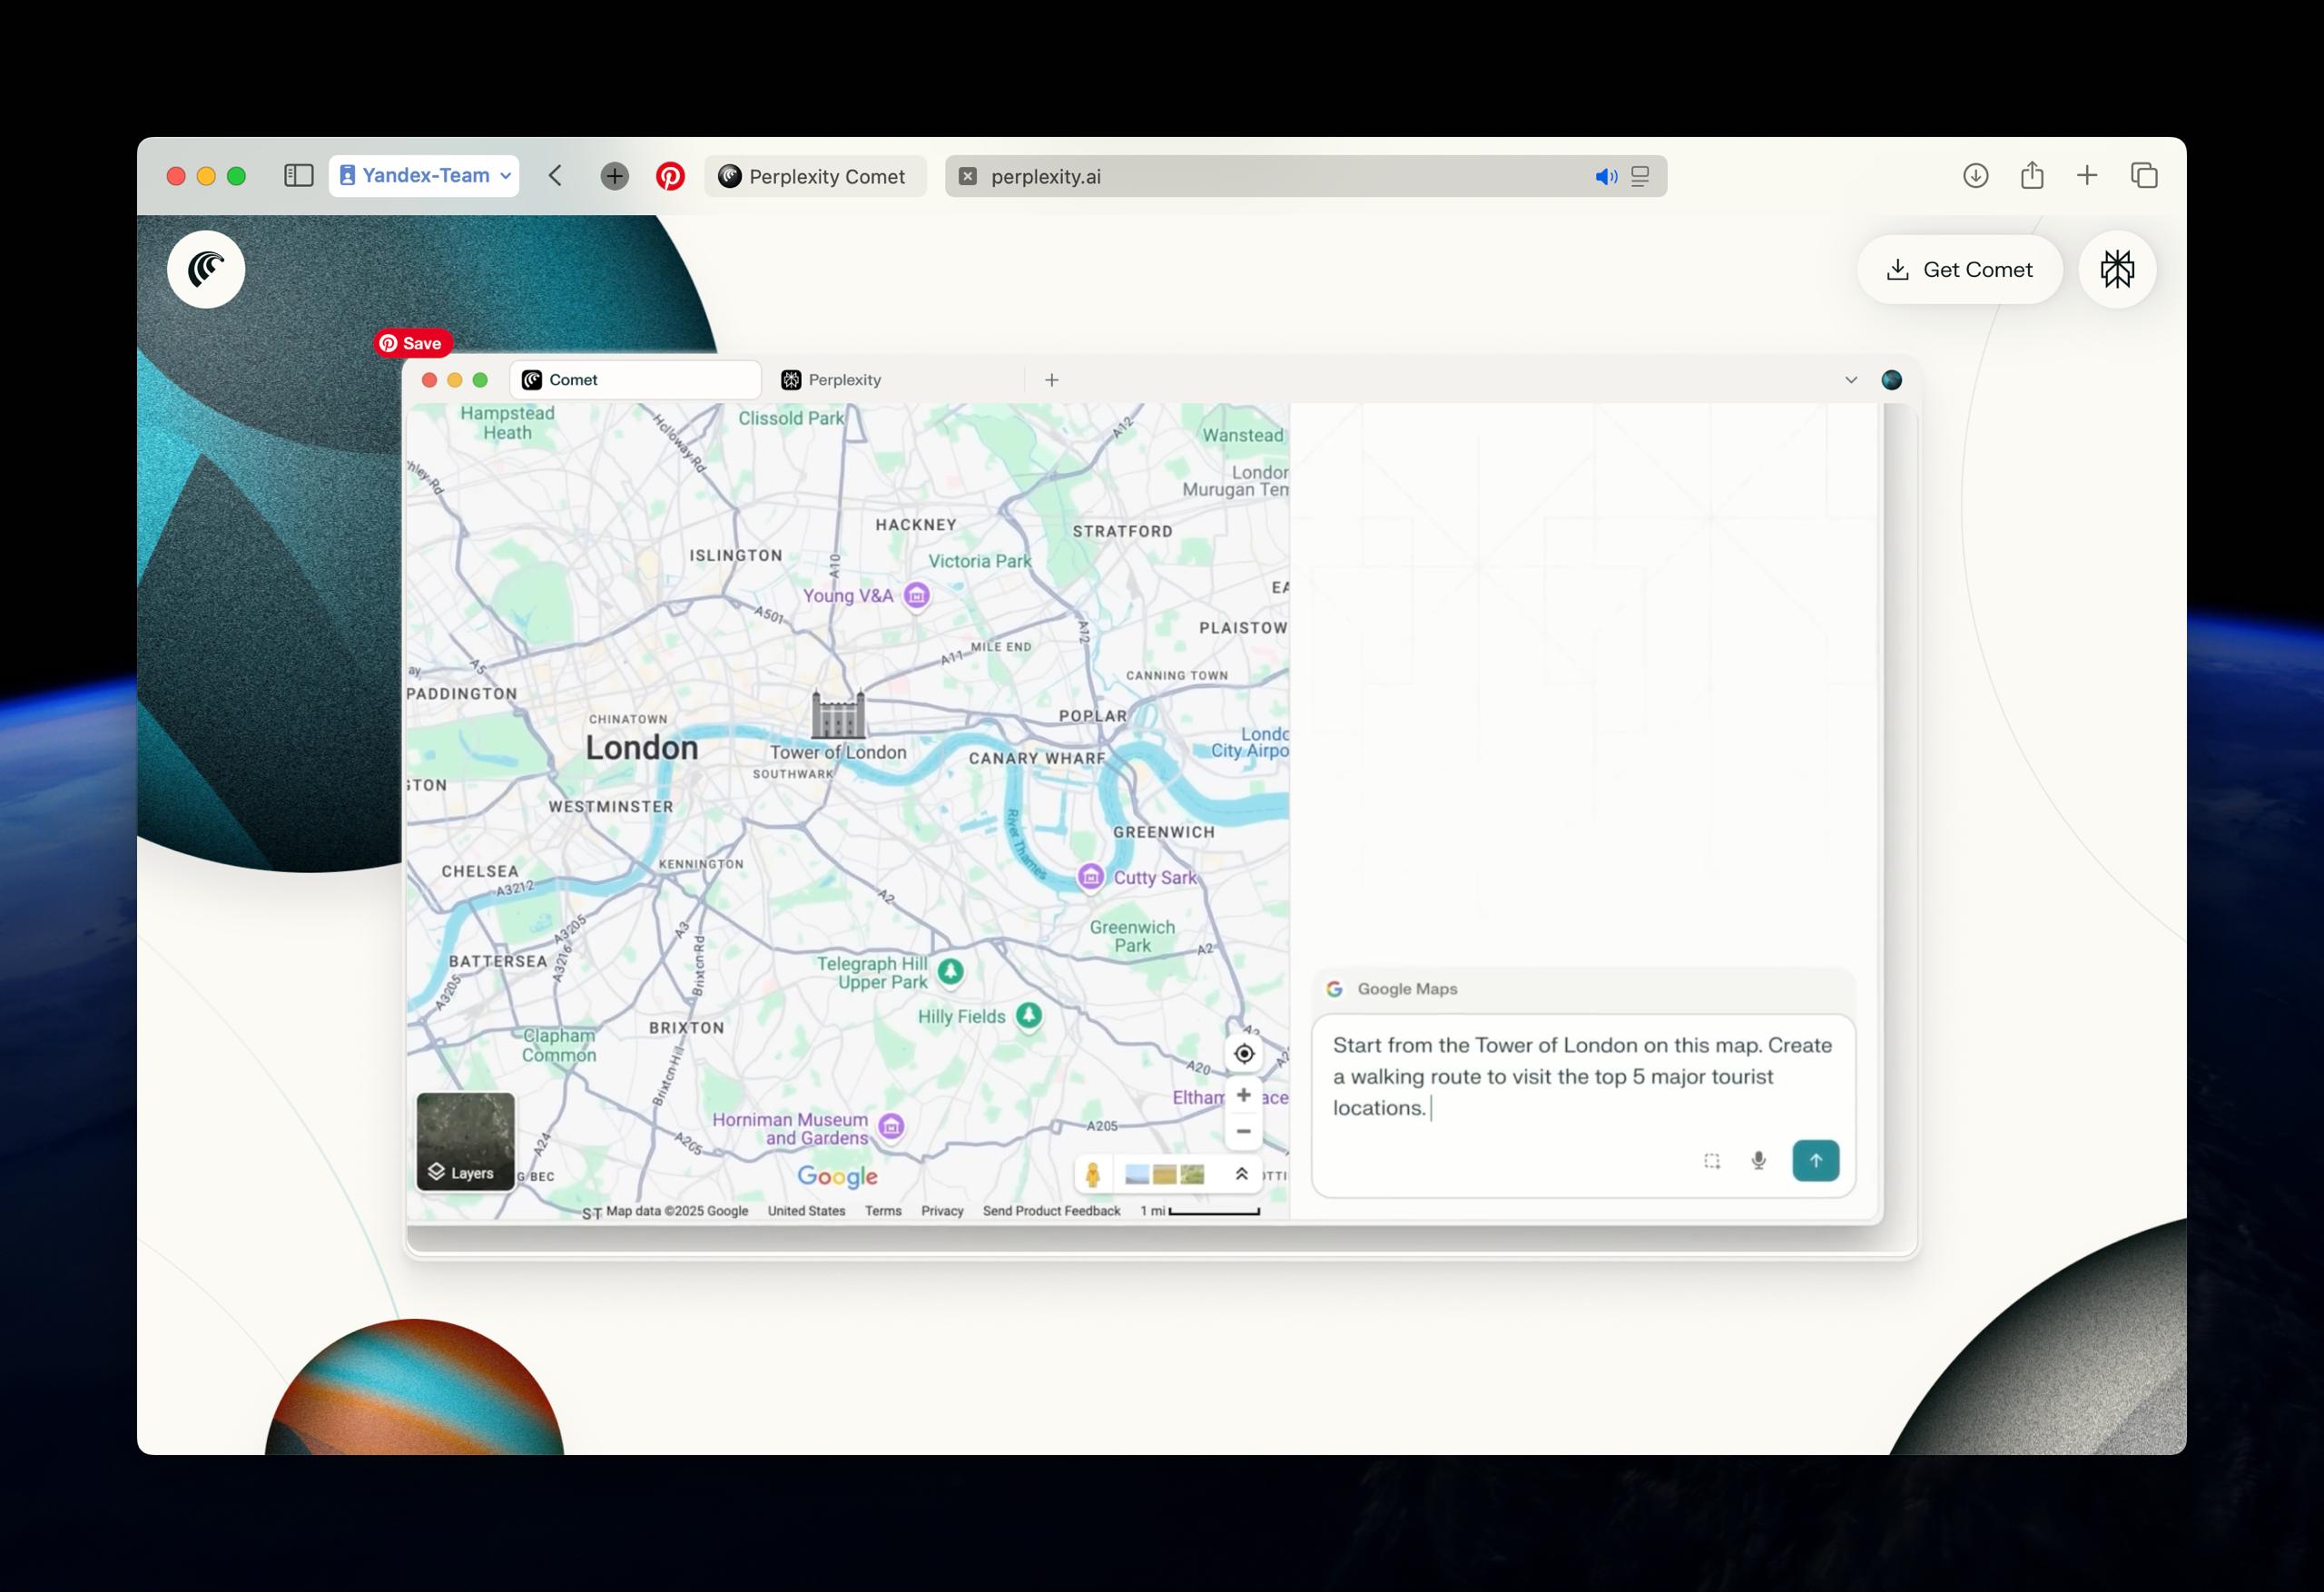
Task: Click the Tower of London landmark icon
Action: pyautogui.click(x=838, y=713)
